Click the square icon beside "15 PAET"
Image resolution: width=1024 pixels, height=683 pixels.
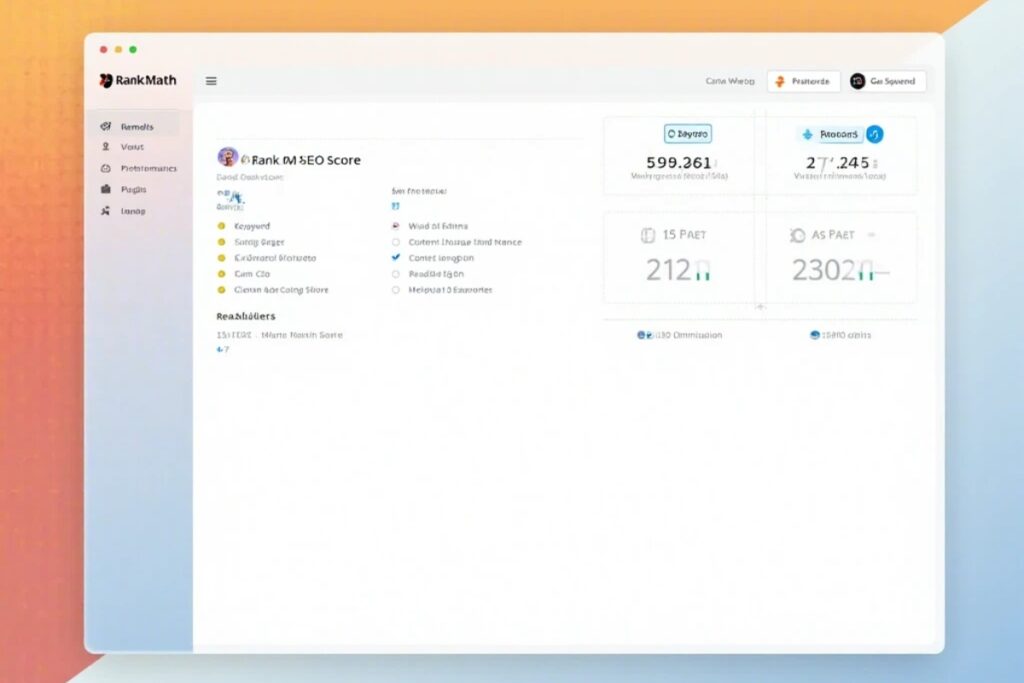click(x=645, y=235)
